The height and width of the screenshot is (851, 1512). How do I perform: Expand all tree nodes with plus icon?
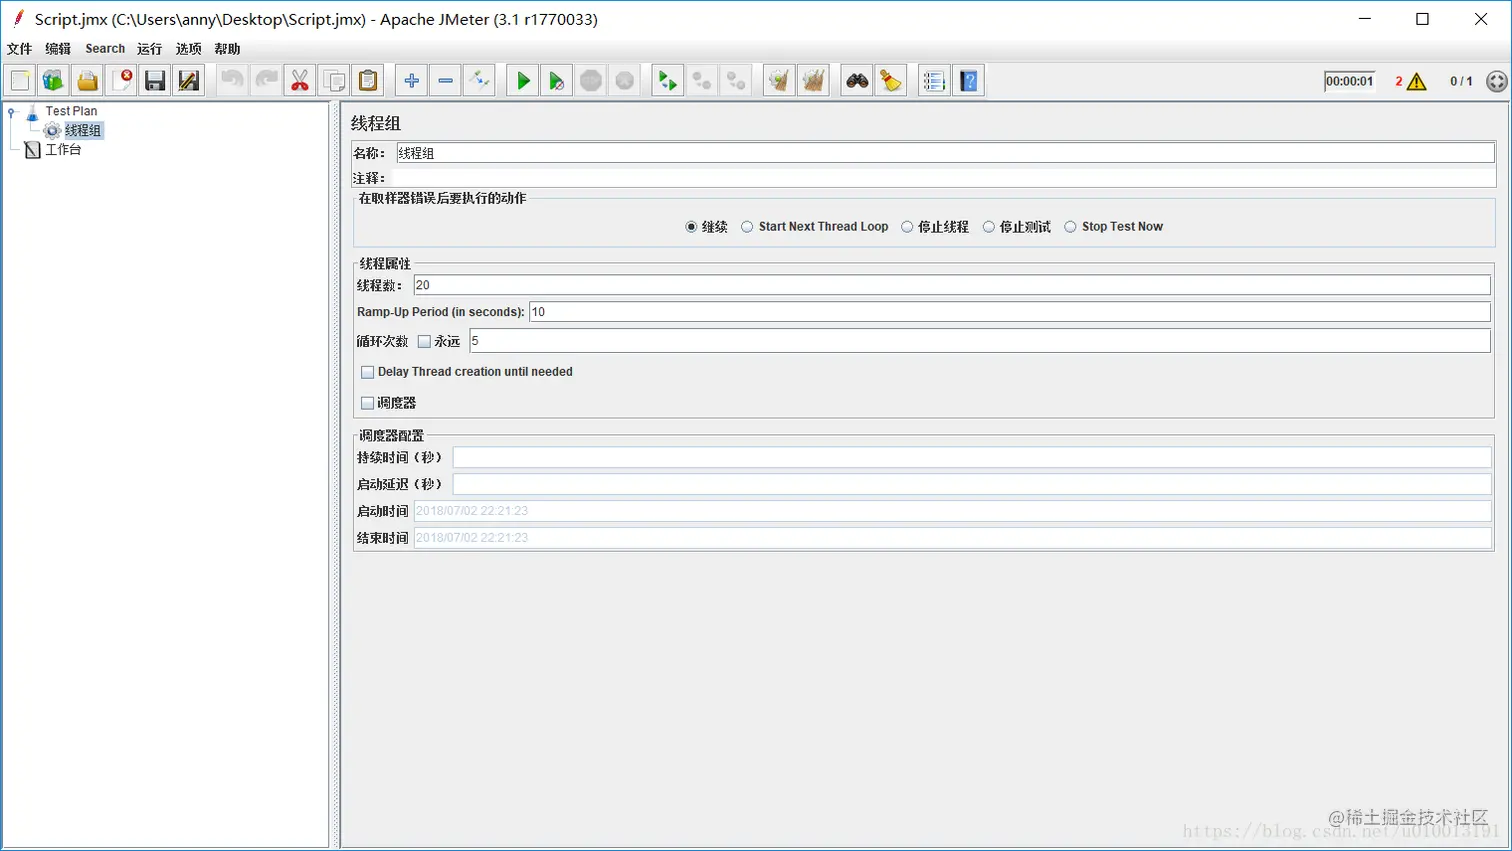tap(412, 81)
